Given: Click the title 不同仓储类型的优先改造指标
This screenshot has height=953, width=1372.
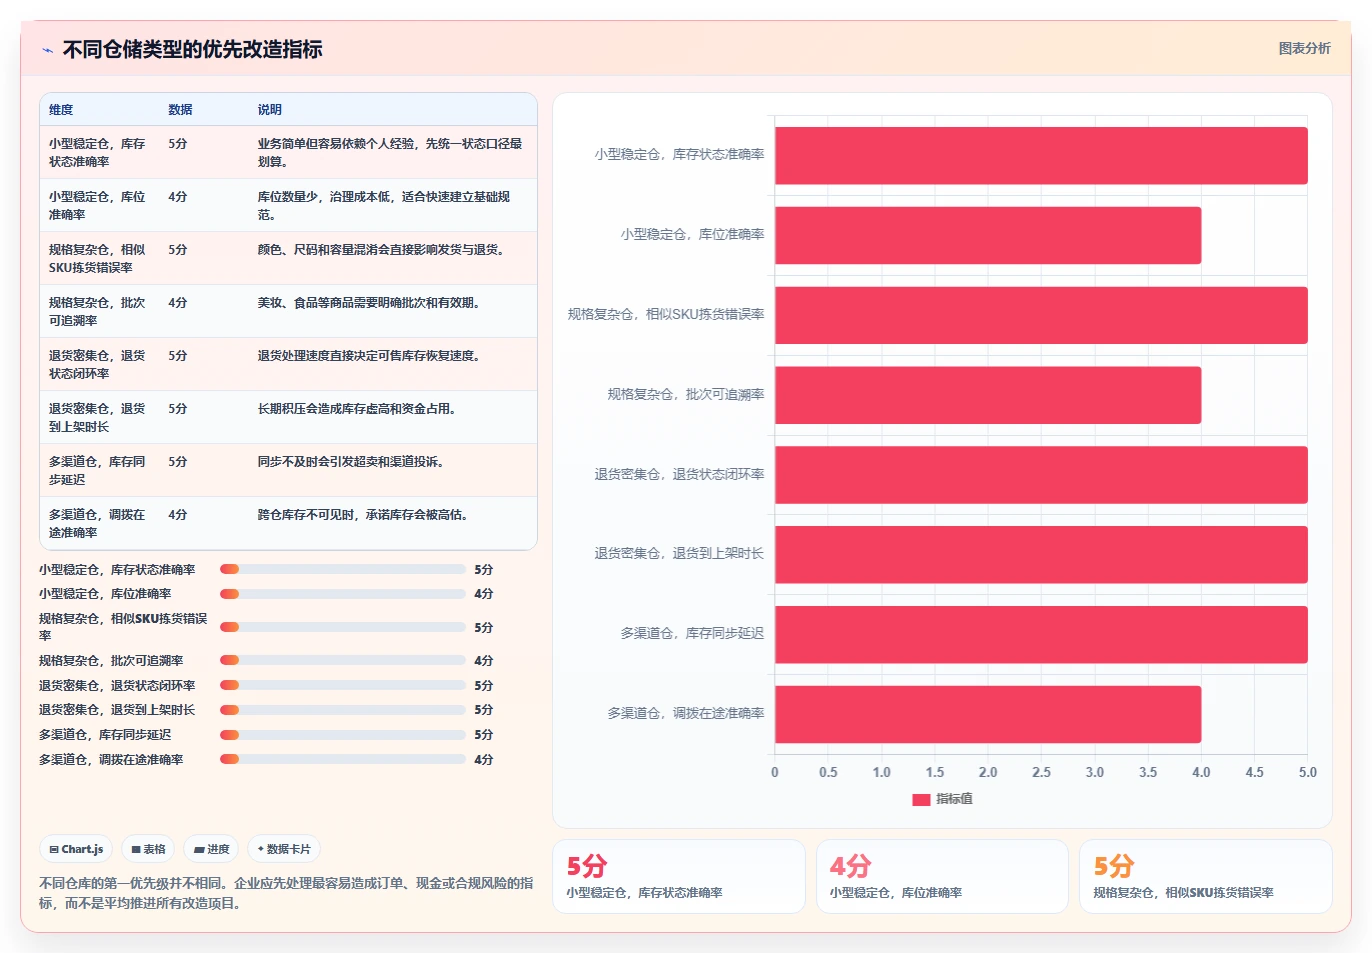Looking at the screenshot, I should click(x=192, y=49).
